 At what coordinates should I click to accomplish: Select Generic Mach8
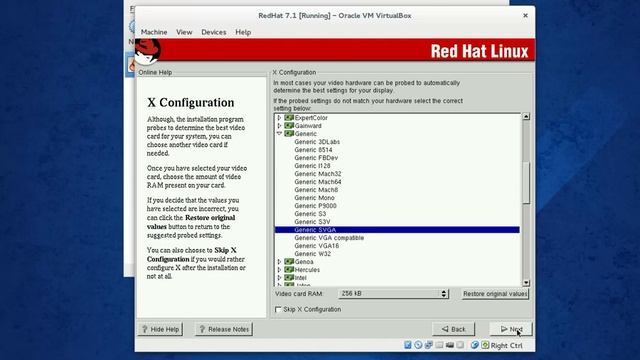[316, 190]
